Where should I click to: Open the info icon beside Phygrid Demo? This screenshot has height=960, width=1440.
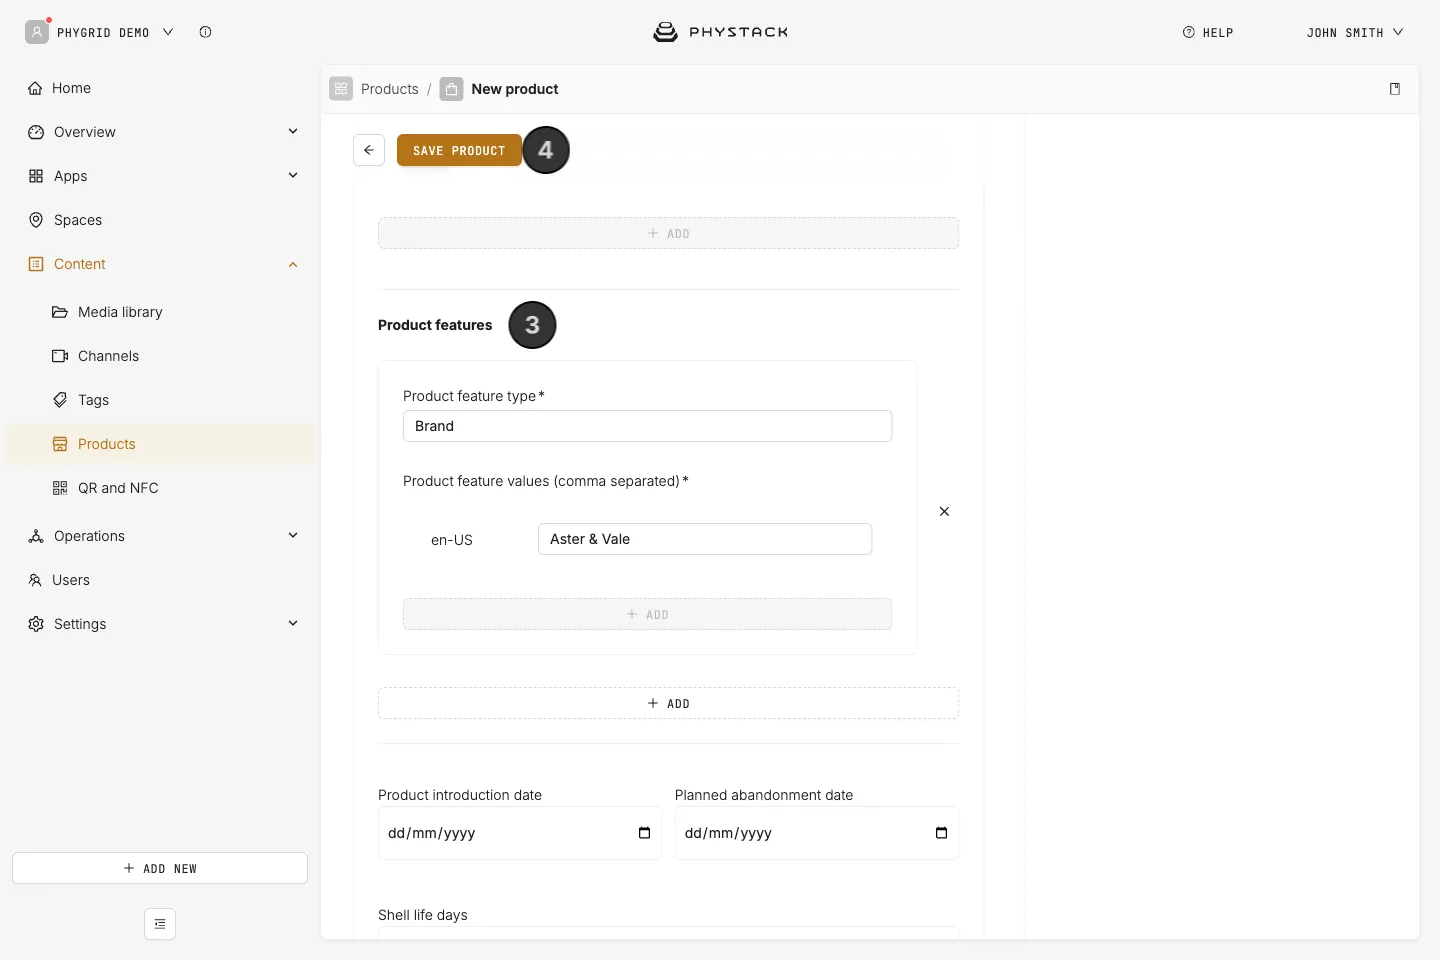pyautogui.click(x=205, y=32)
